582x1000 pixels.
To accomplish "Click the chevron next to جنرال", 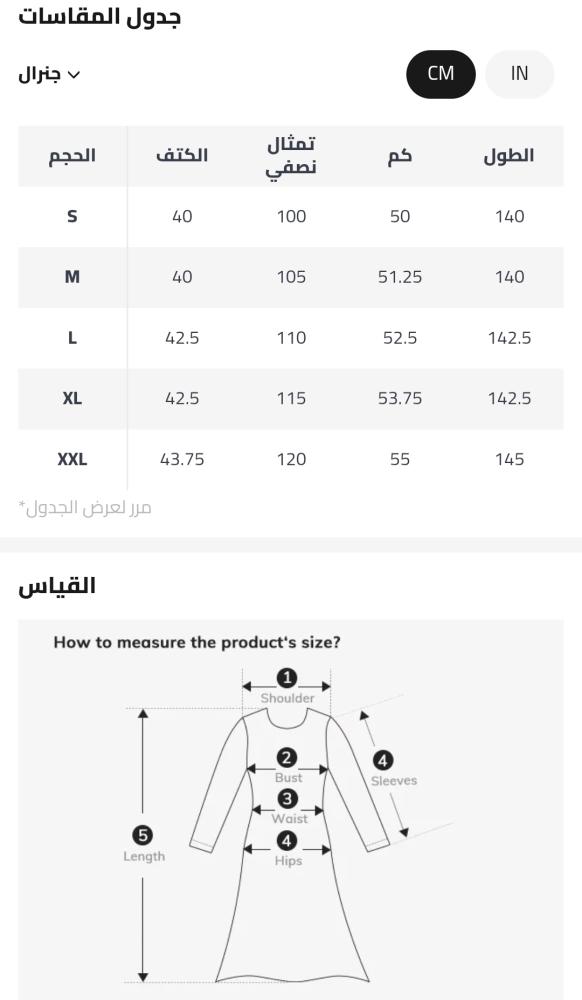I will pos(74,75).
